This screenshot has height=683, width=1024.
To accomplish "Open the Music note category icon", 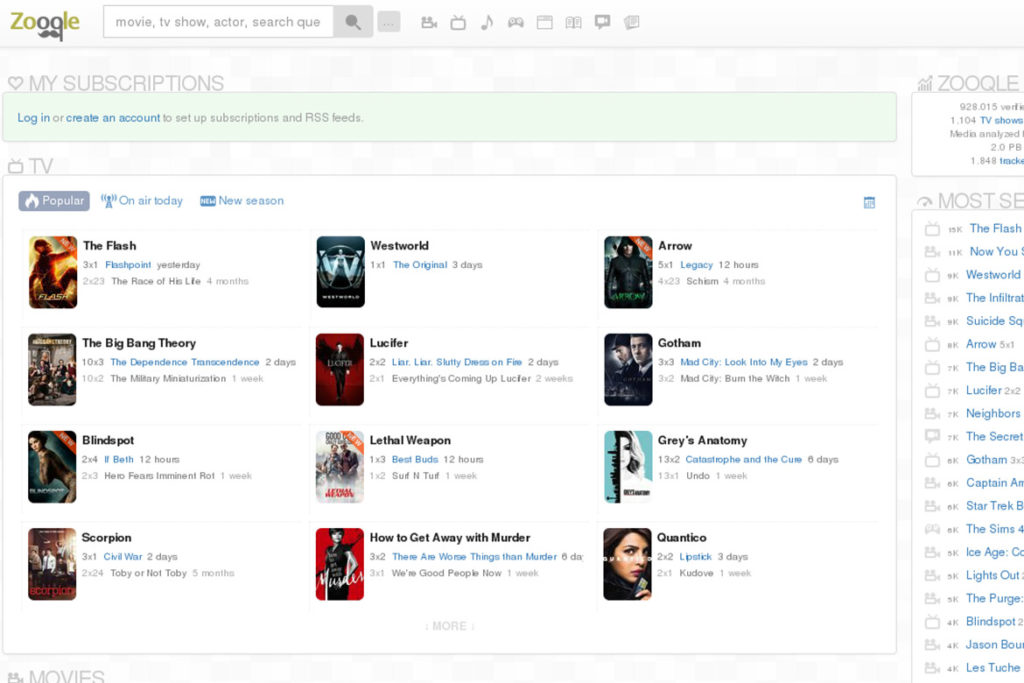I will (x=487, y=23).
